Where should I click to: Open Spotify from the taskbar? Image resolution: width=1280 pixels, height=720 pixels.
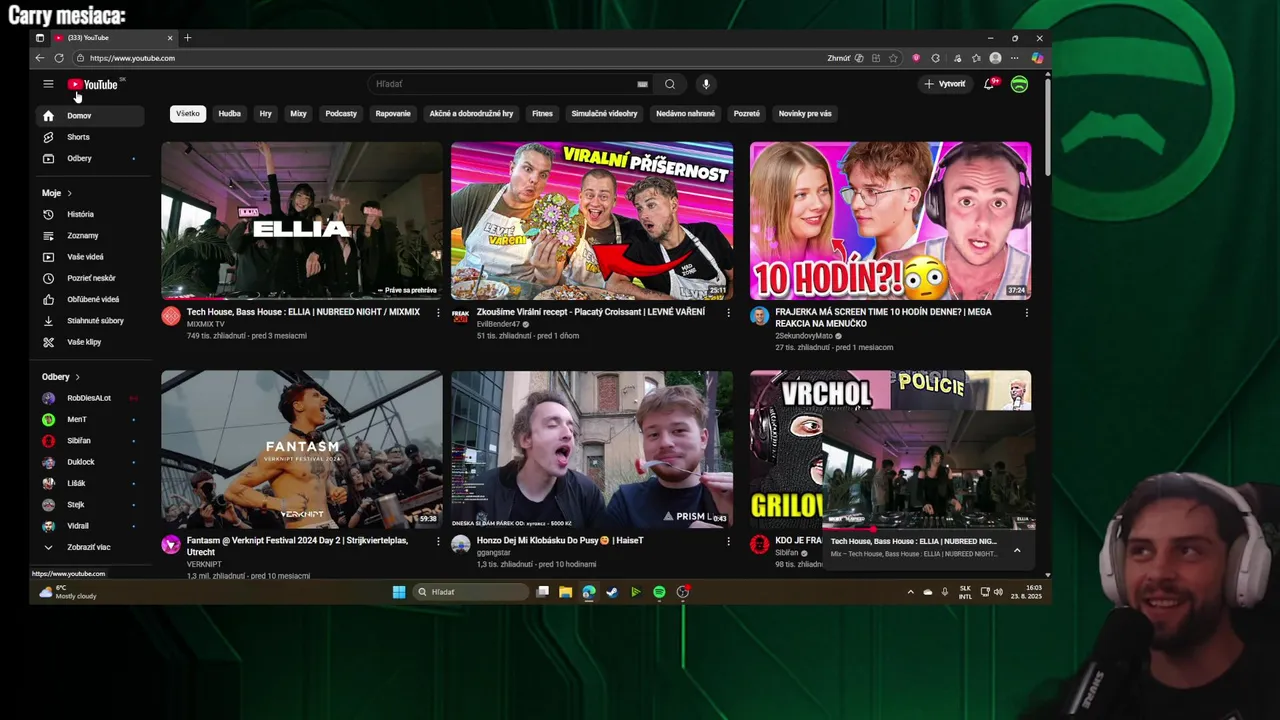coord(659,592)
